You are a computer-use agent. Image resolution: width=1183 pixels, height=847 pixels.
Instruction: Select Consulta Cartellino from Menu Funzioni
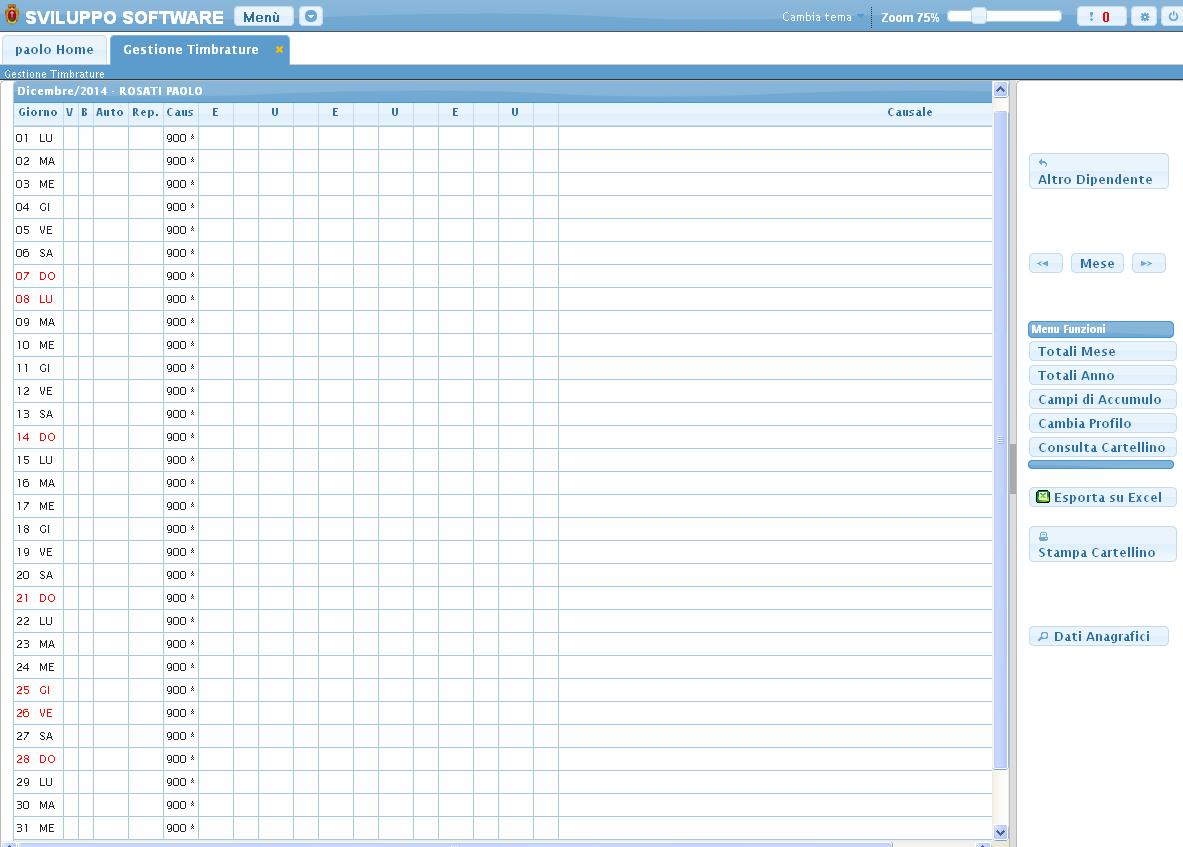click(x=1101, y=447)
